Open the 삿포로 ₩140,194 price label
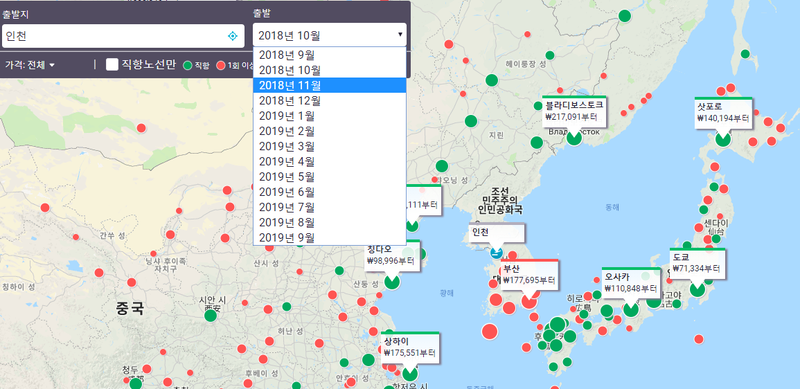800x389 pixels. coord(723,112)
